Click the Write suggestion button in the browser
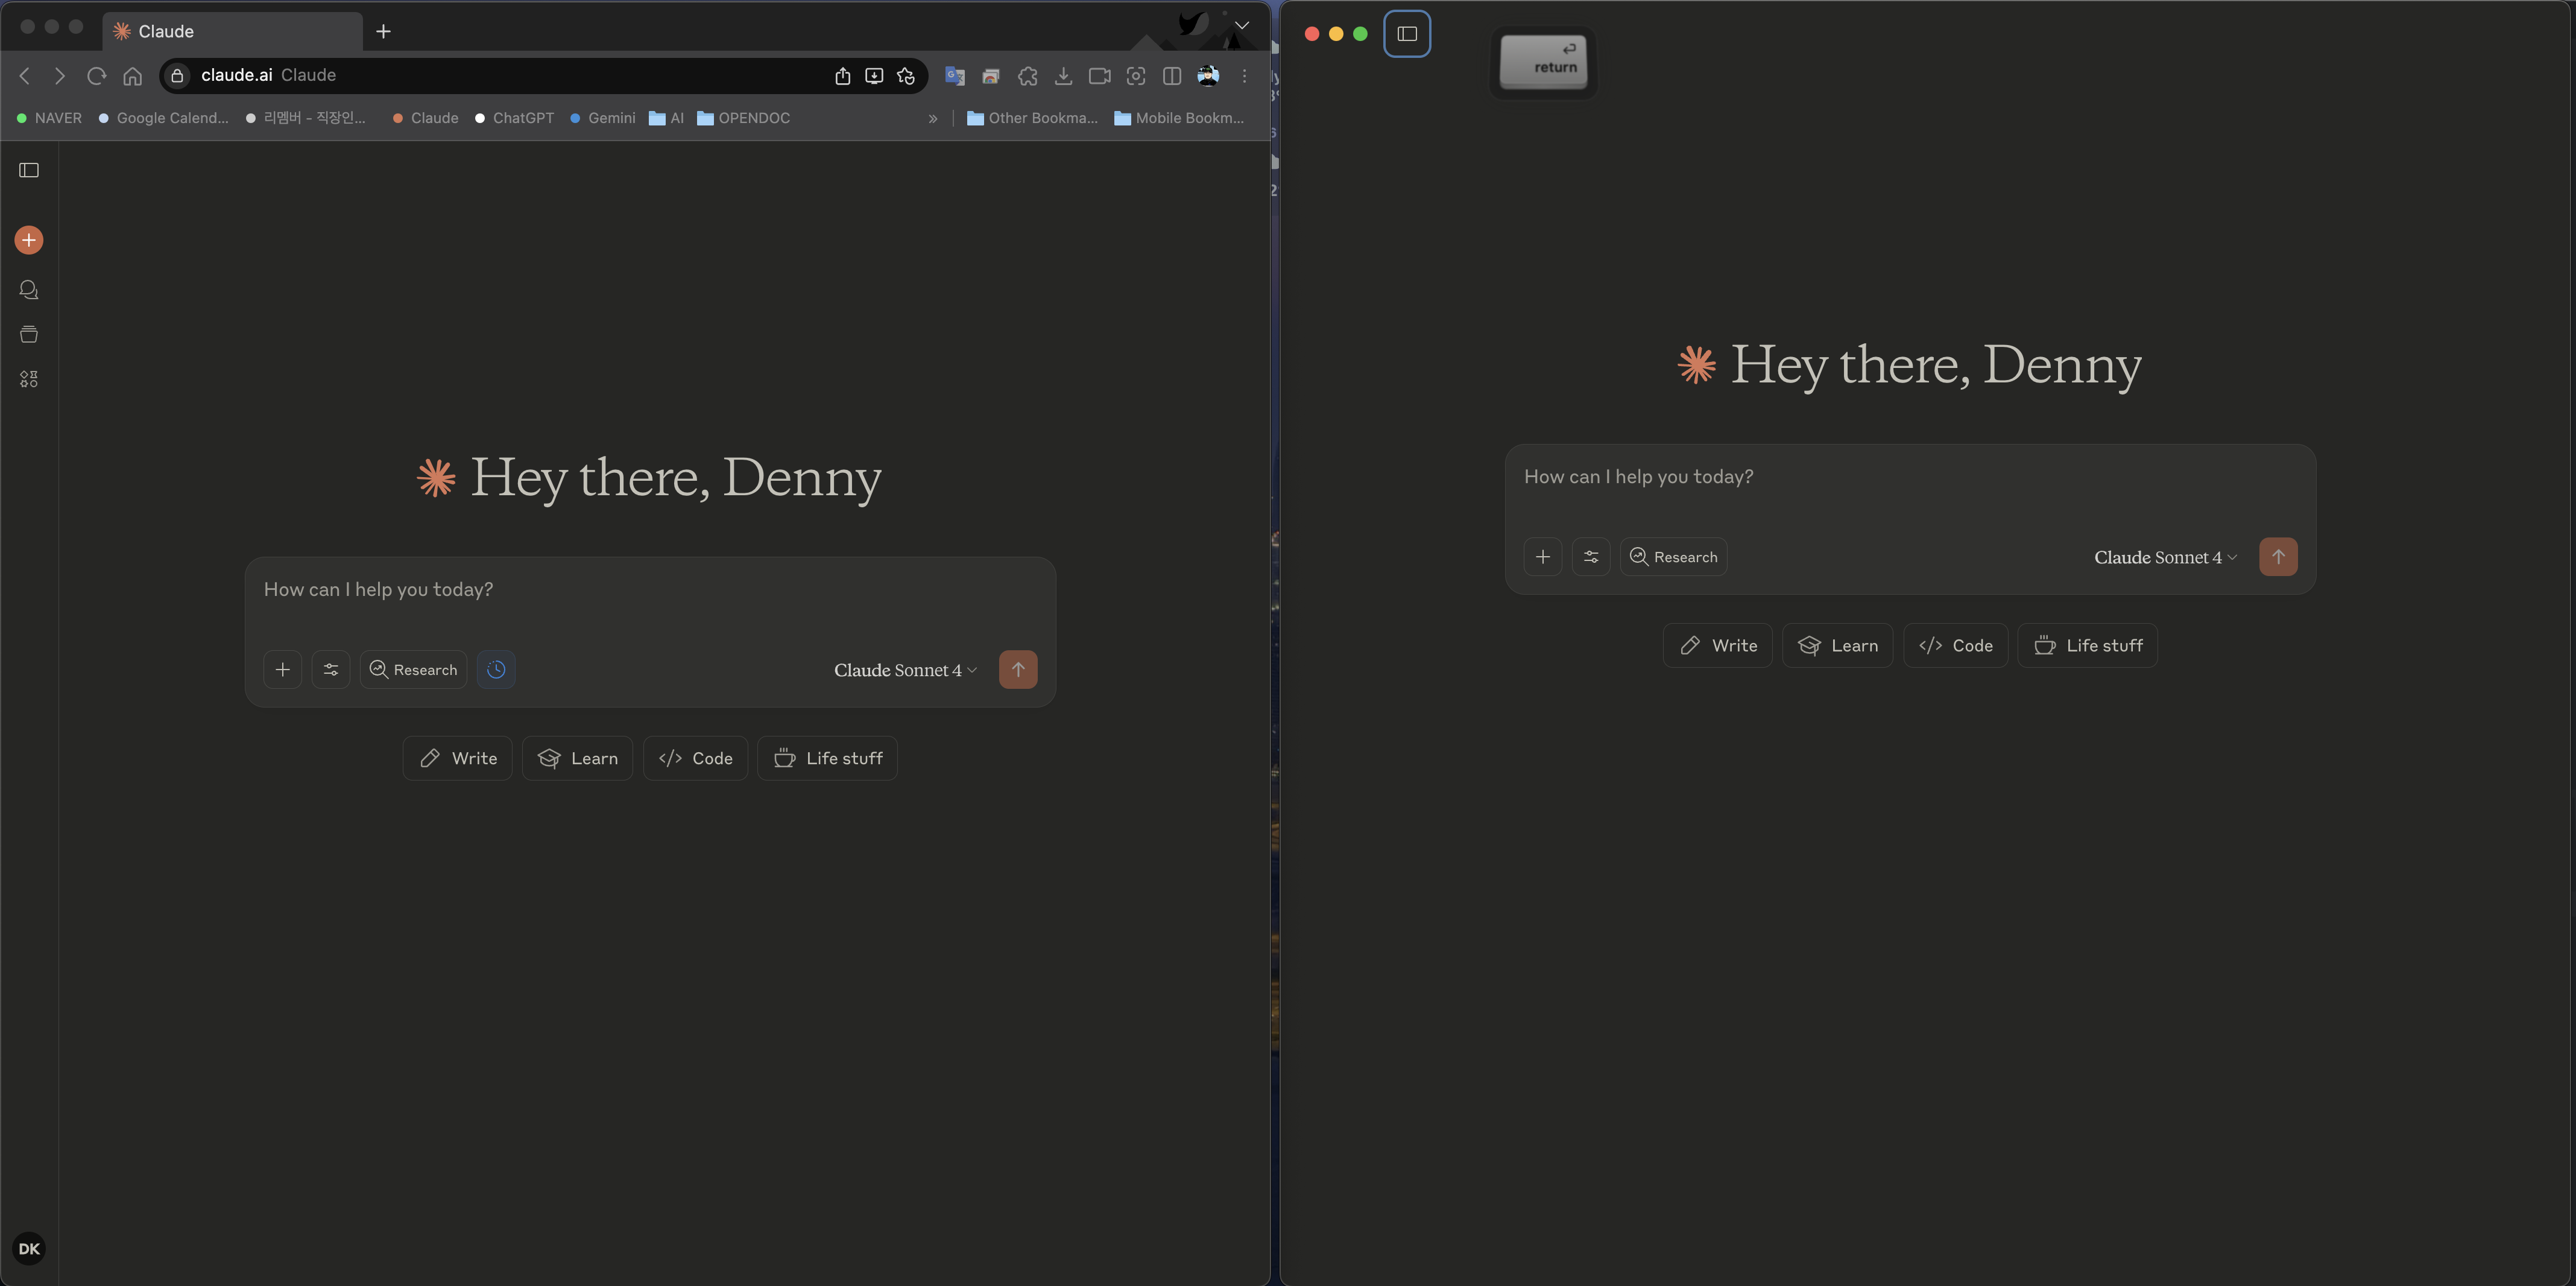The height and width of the screenshot is (1286, 2576). coord(457,758)
